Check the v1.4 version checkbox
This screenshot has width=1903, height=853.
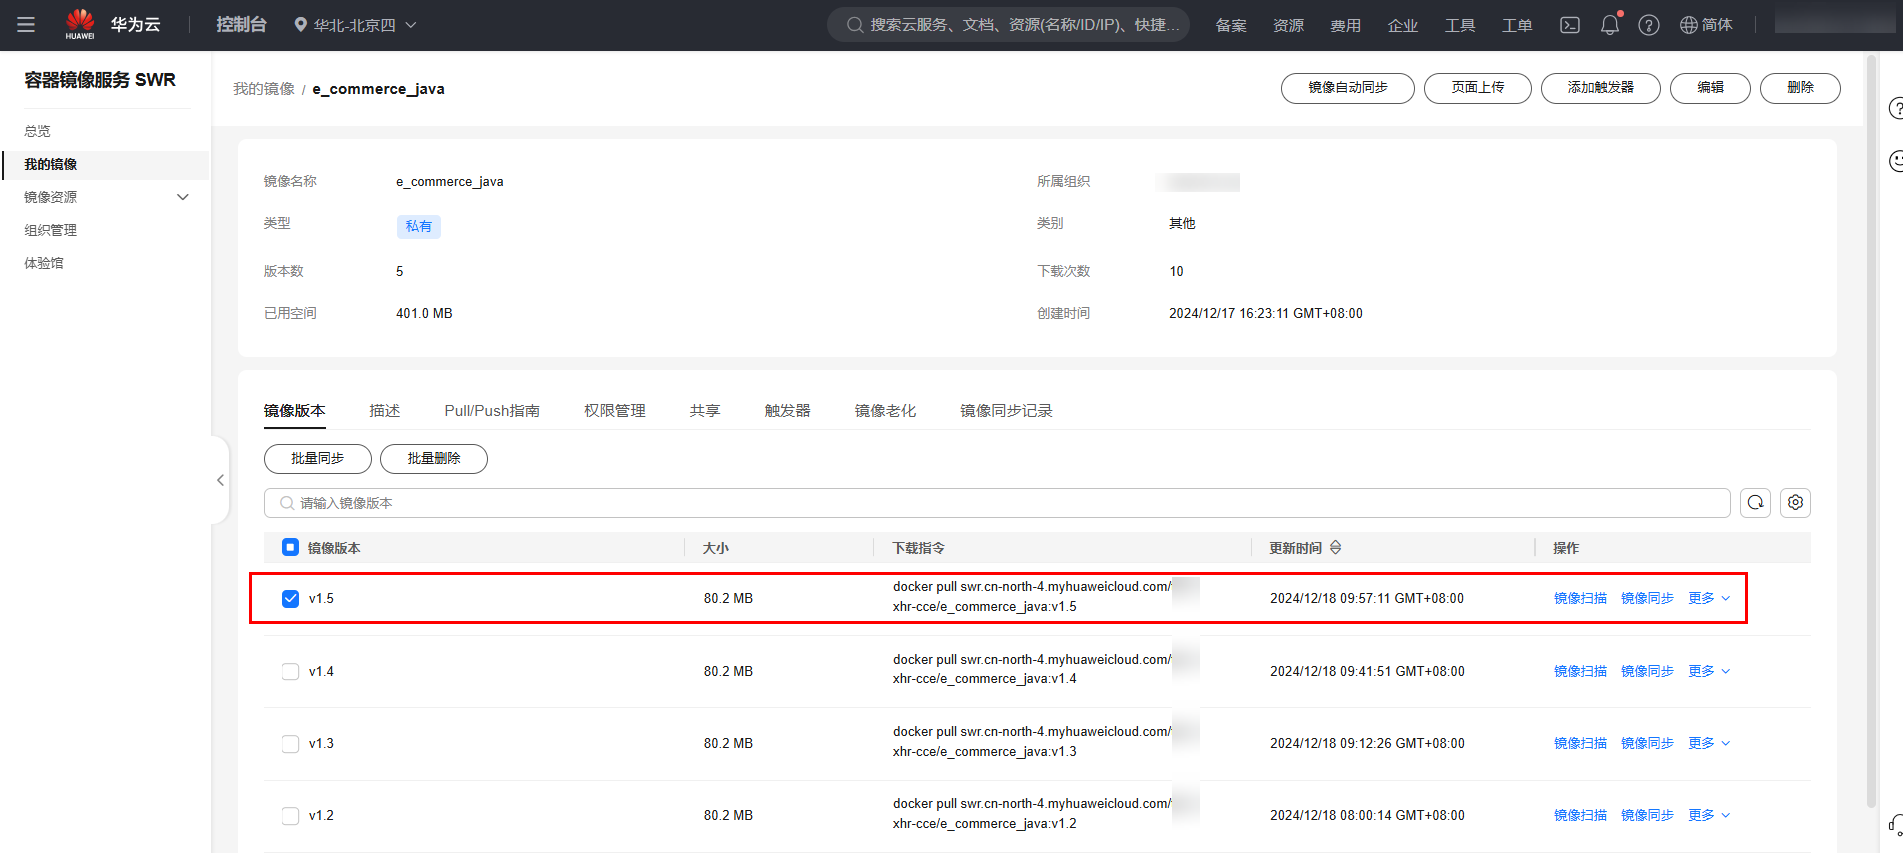[291, 672]
